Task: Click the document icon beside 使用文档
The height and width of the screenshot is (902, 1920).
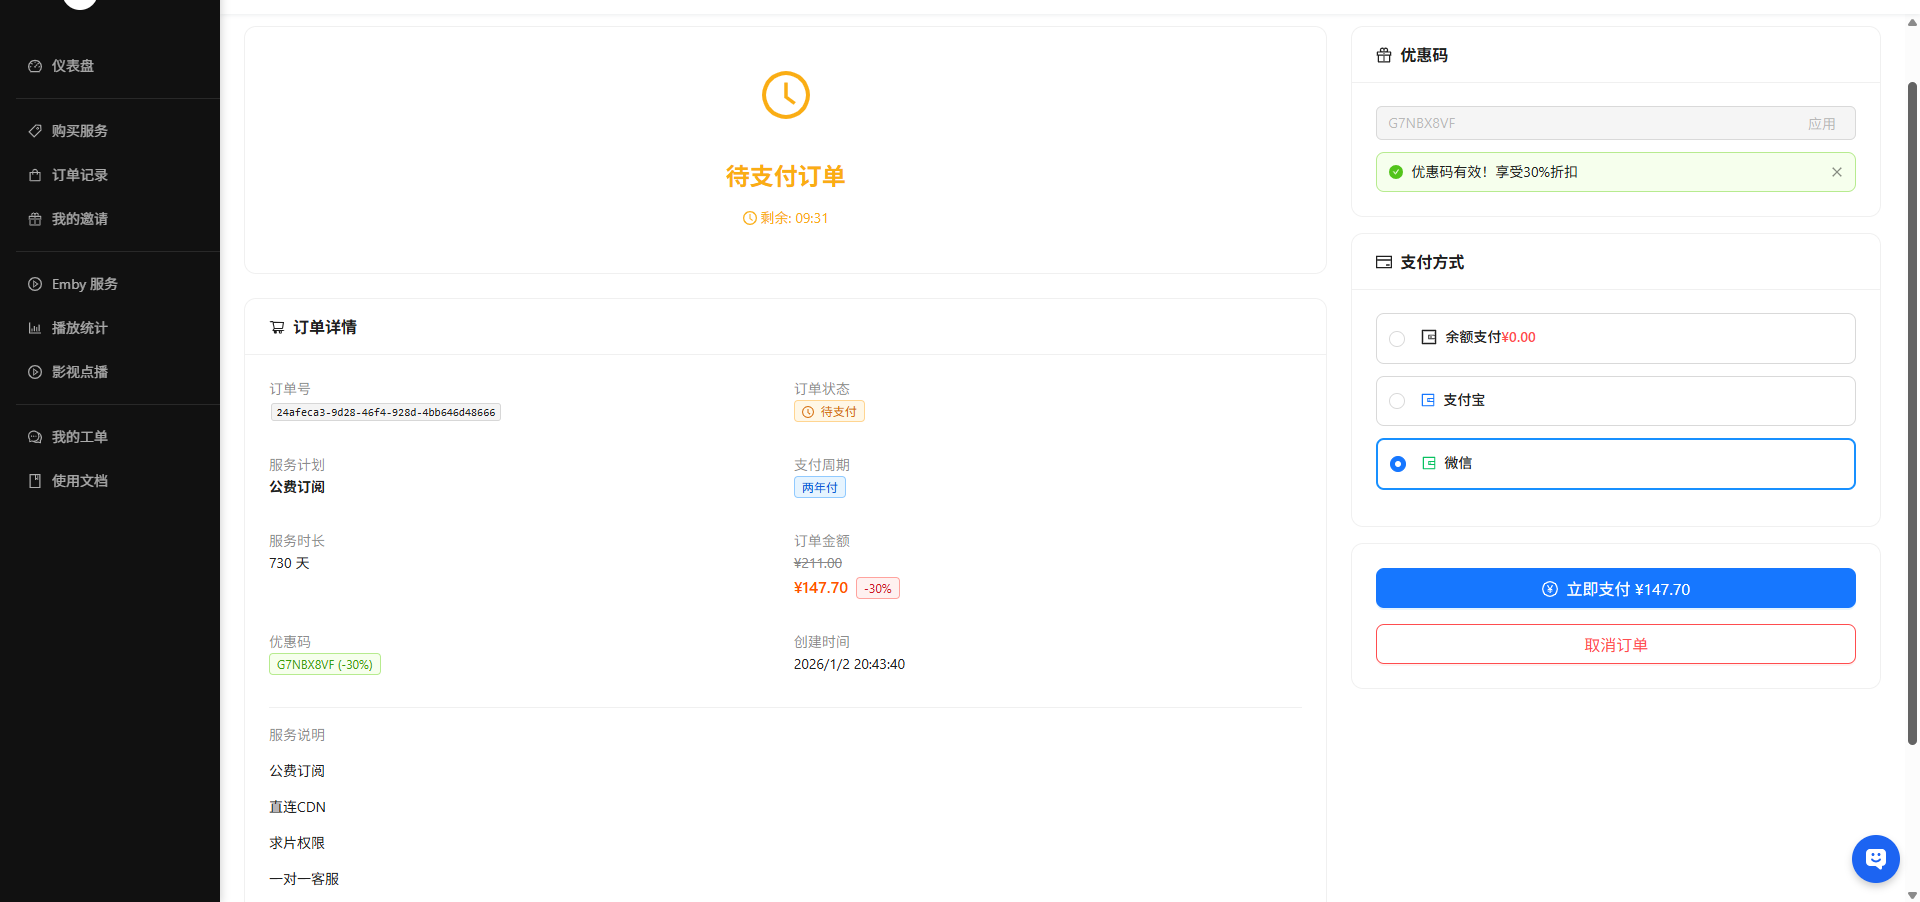Action: click(35, 481)
